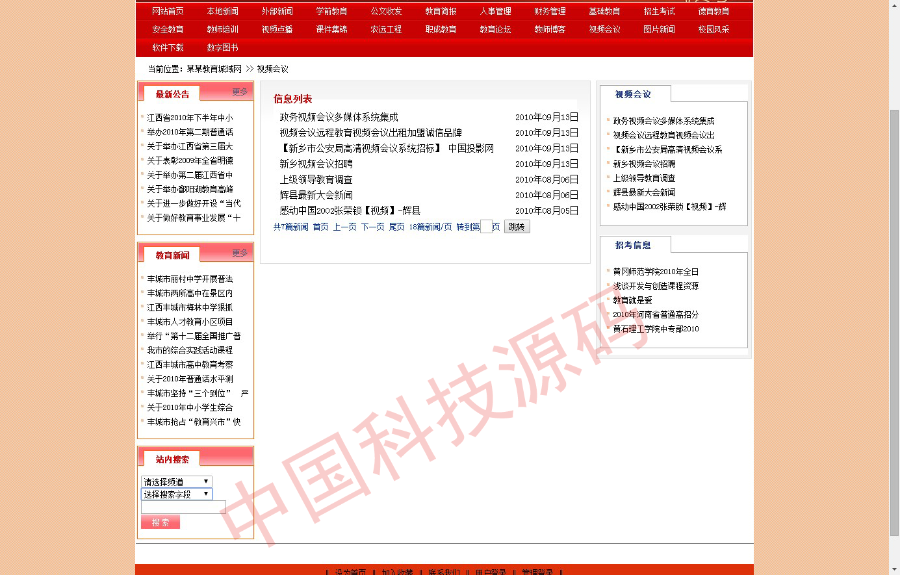Expand the 选择搜索字段 search field dropdown

176,495
